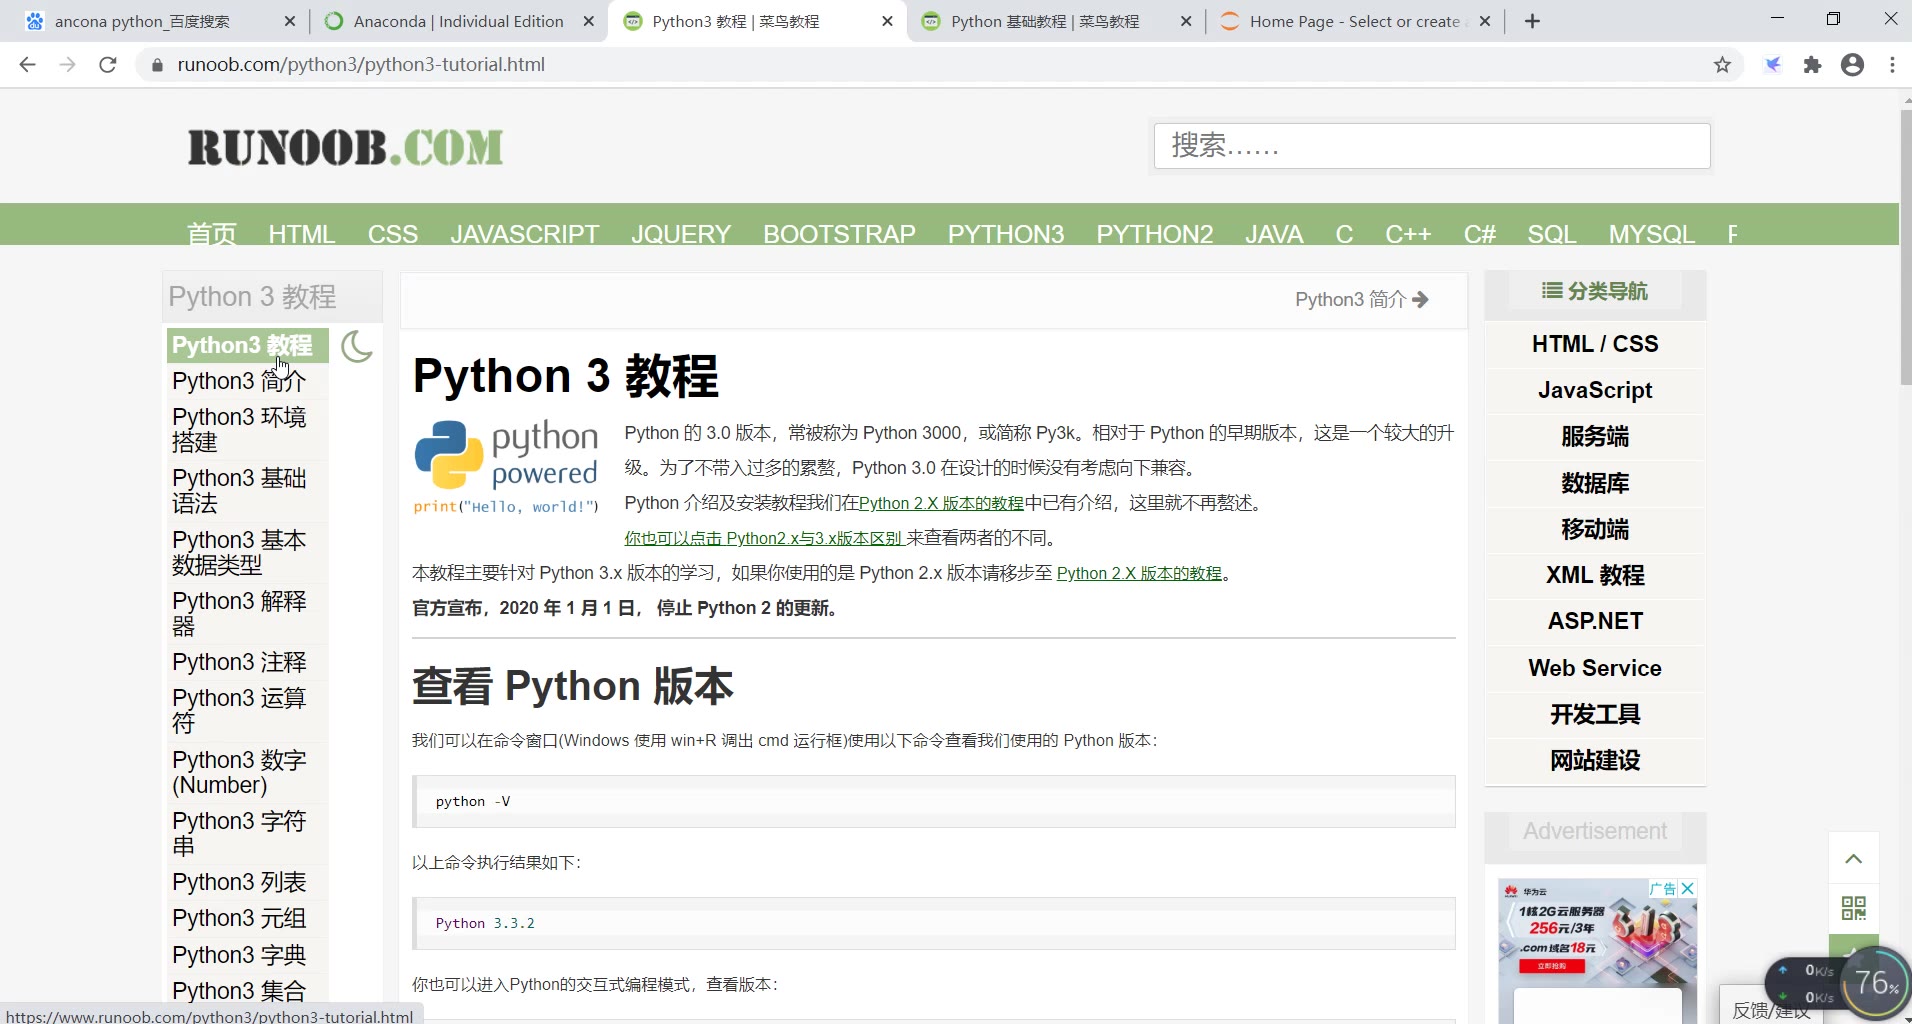
Task: Select PYTHON2 in the navigation bar
Action: (x=1154, y=233)
